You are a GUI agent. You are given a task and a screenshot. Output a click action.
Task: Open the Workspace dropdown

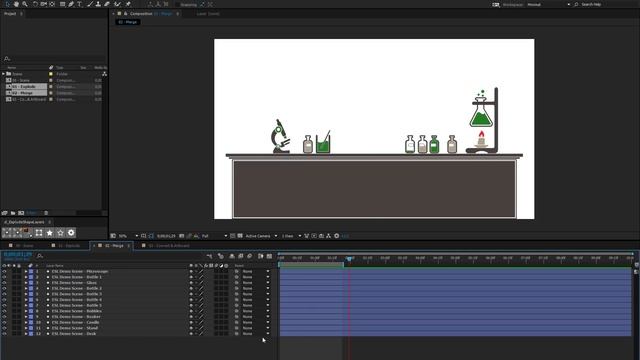click(x=549, y=4)
